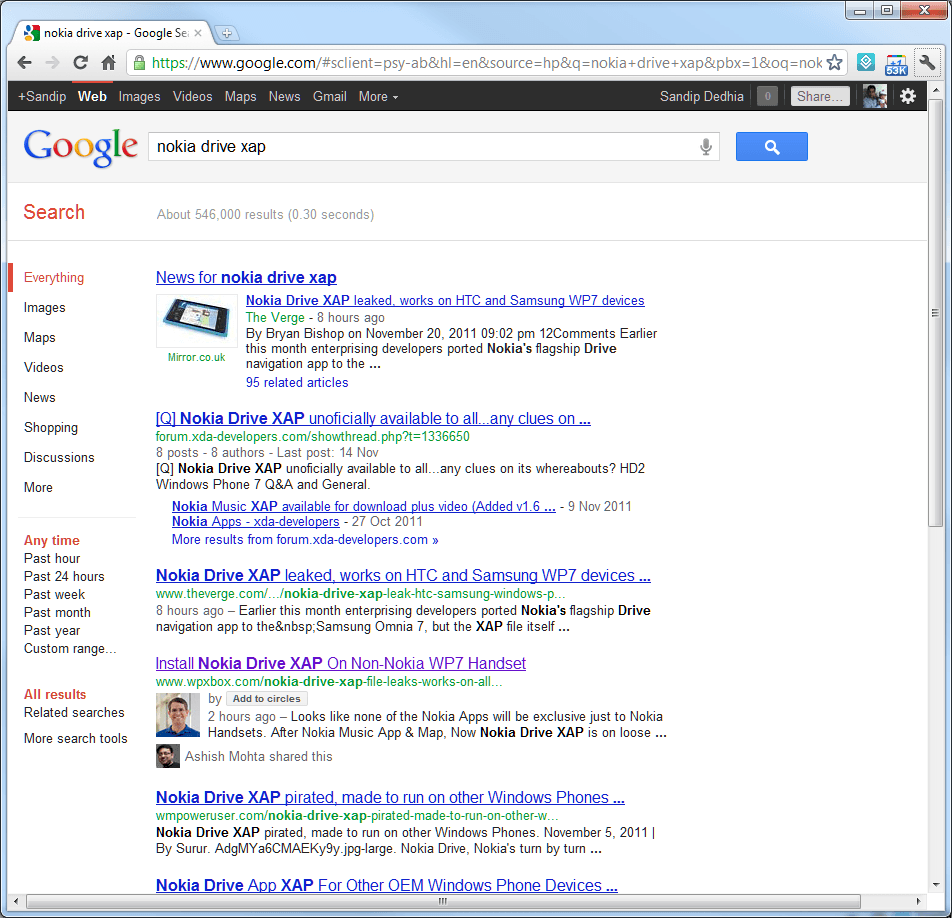Show Related searches
The image size is (952, 918).
click(74, 712)
